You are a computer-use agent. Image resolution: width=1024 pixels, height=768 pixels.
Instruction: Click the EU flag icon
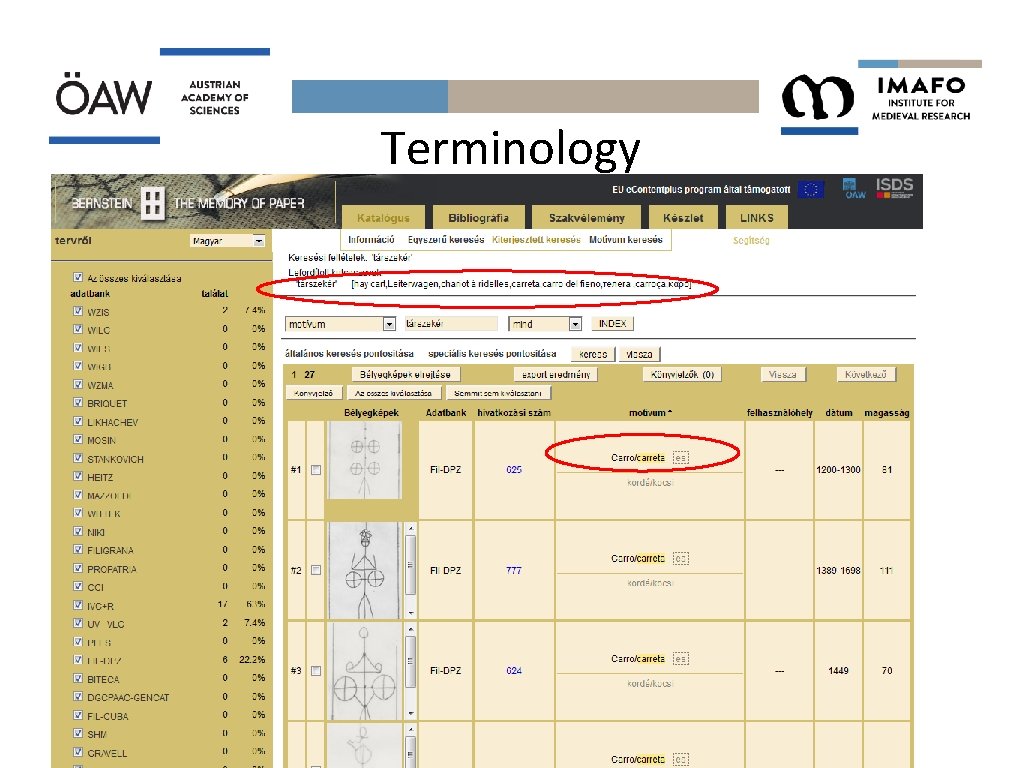tap(810, 189)
